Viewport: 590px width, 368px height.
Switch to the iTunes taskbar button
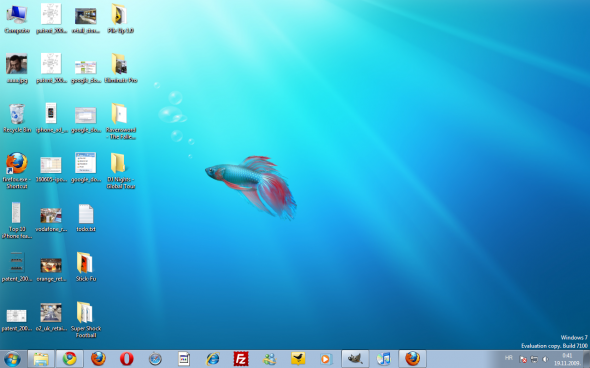click(383, 359)
